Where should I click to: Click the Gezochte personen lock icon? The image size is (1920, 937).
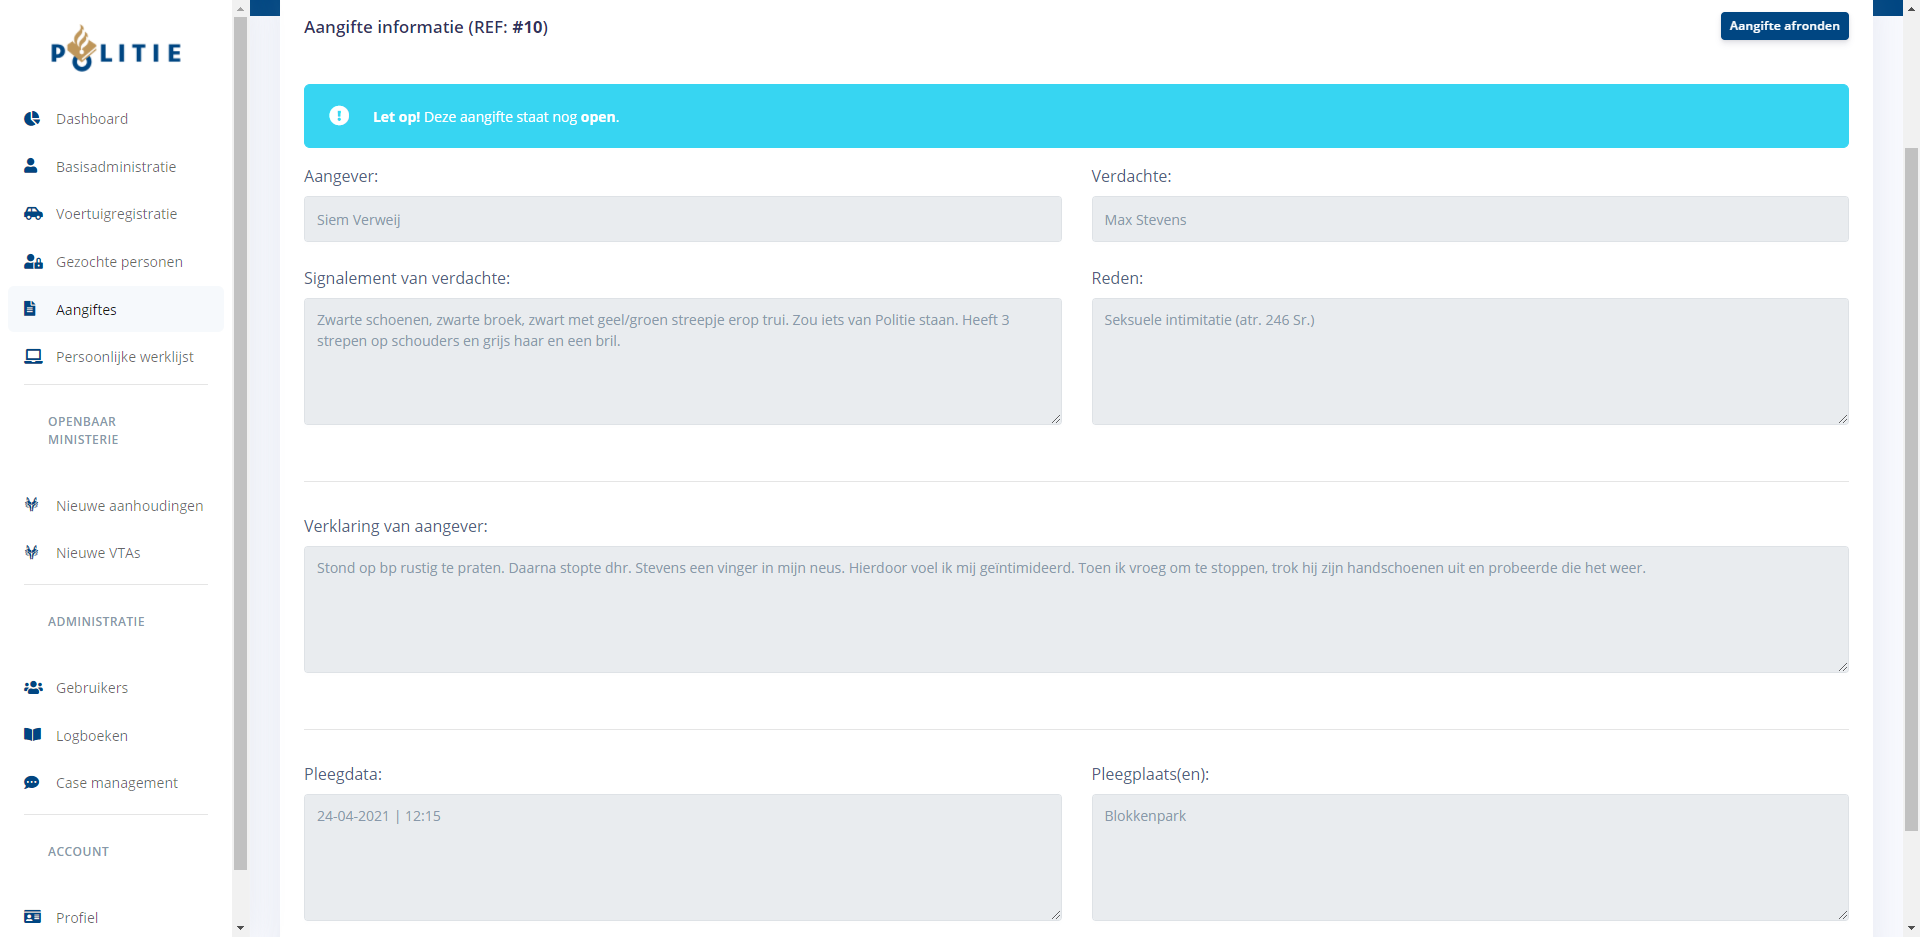(33, 262)
